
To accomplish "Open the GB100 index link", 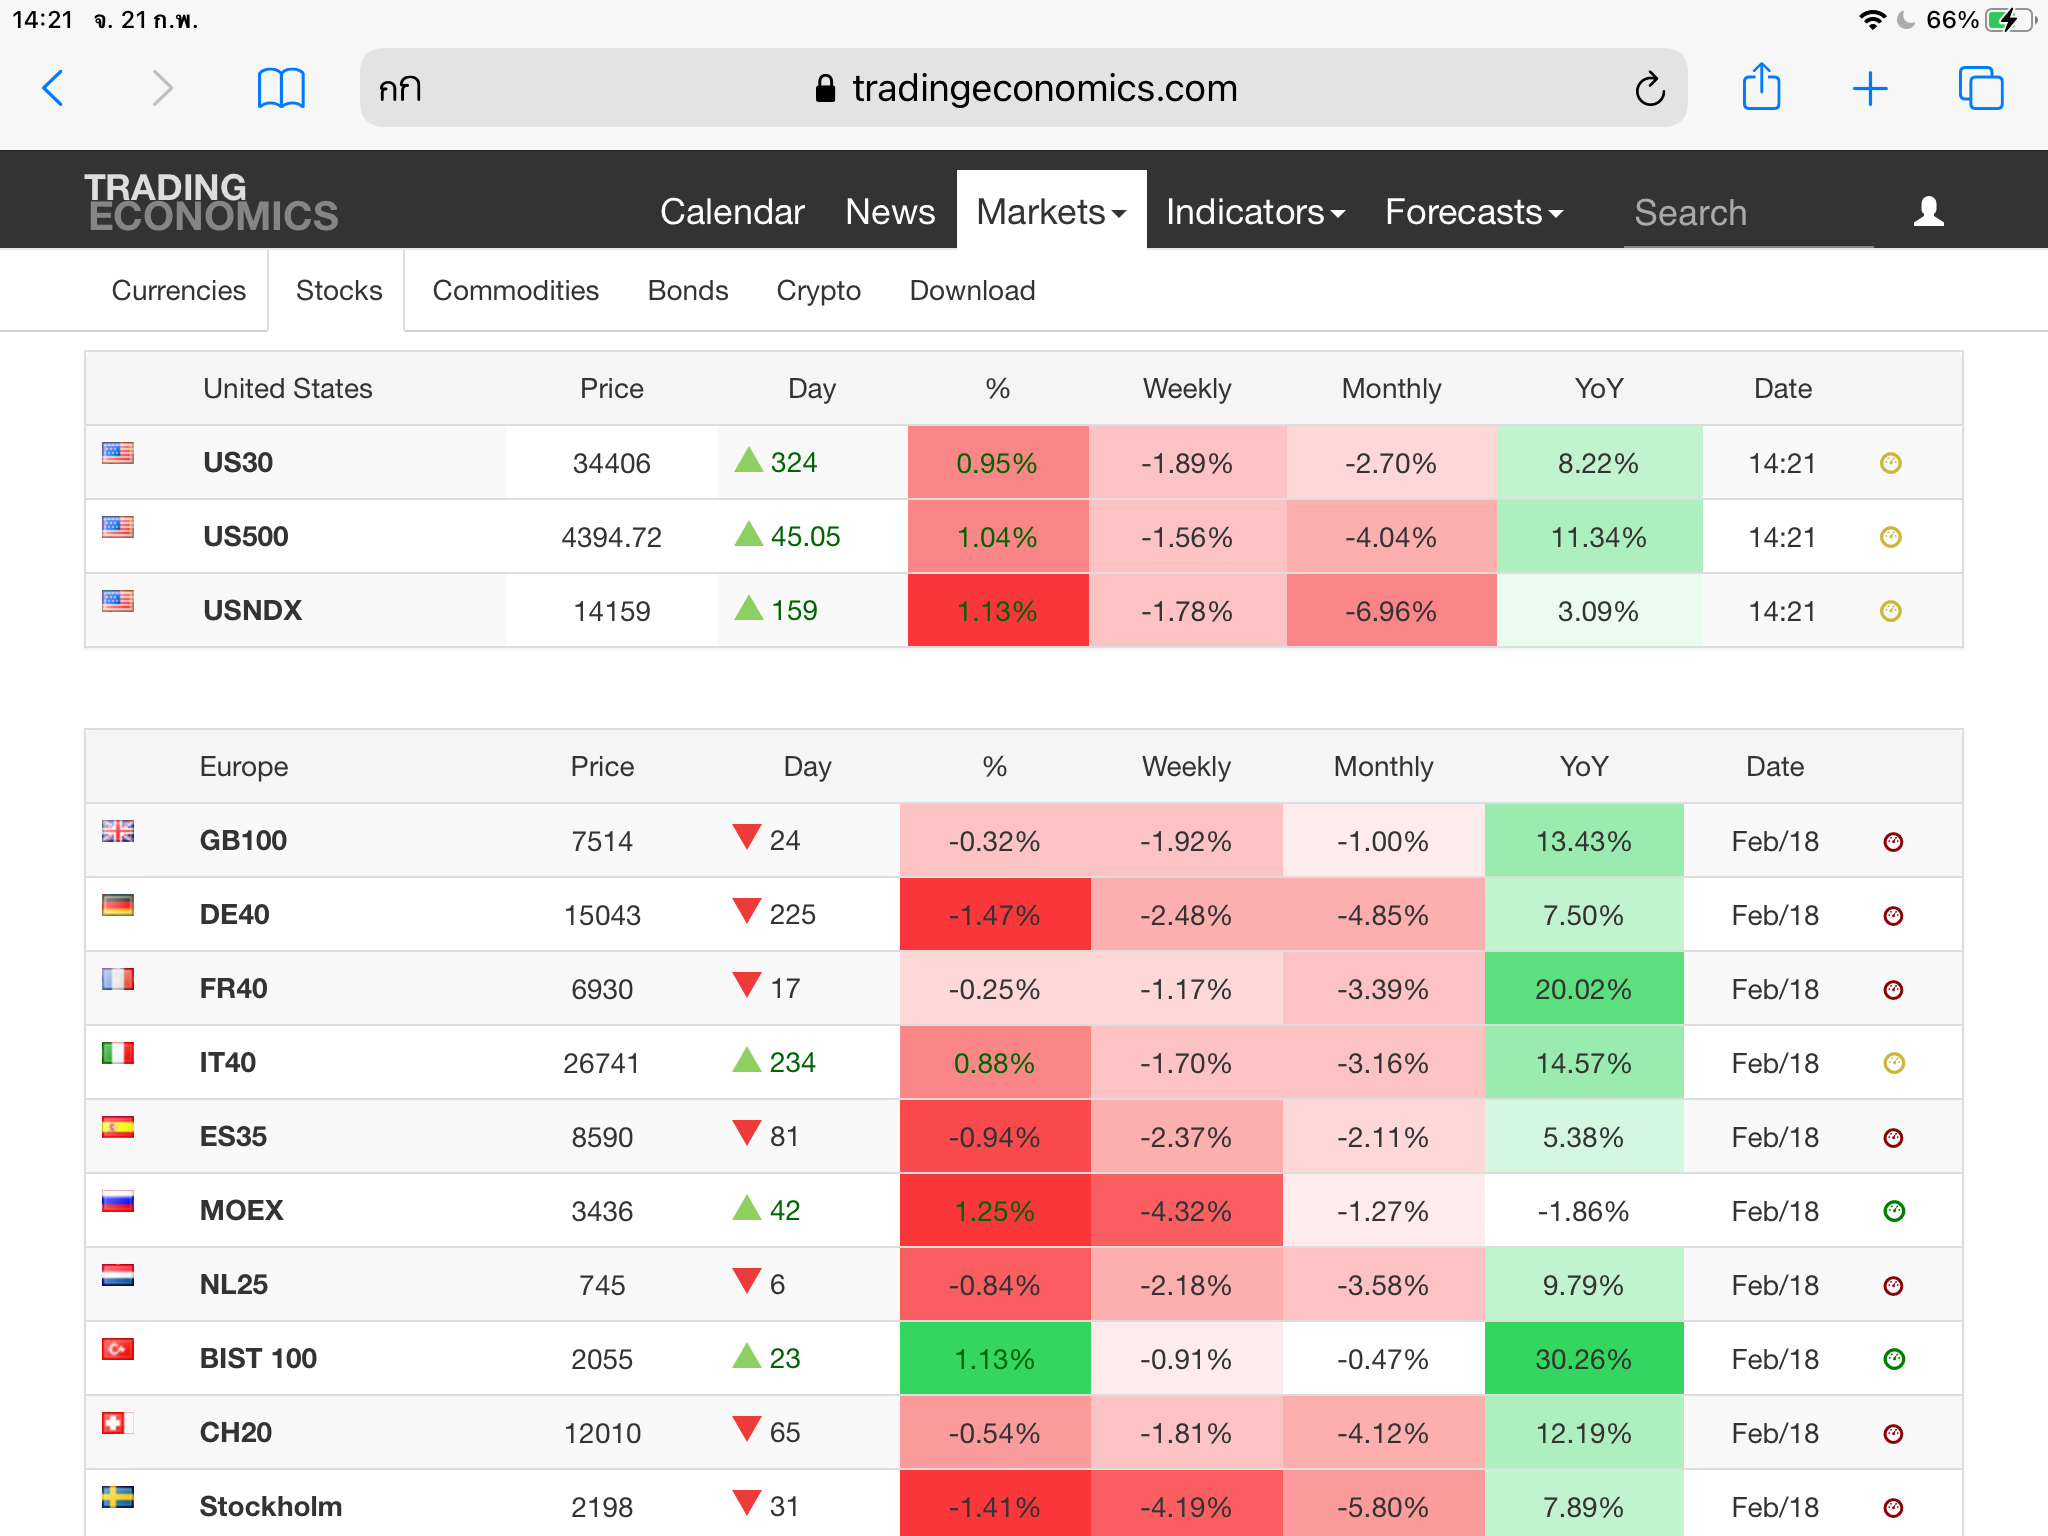I will pos(243,840).
